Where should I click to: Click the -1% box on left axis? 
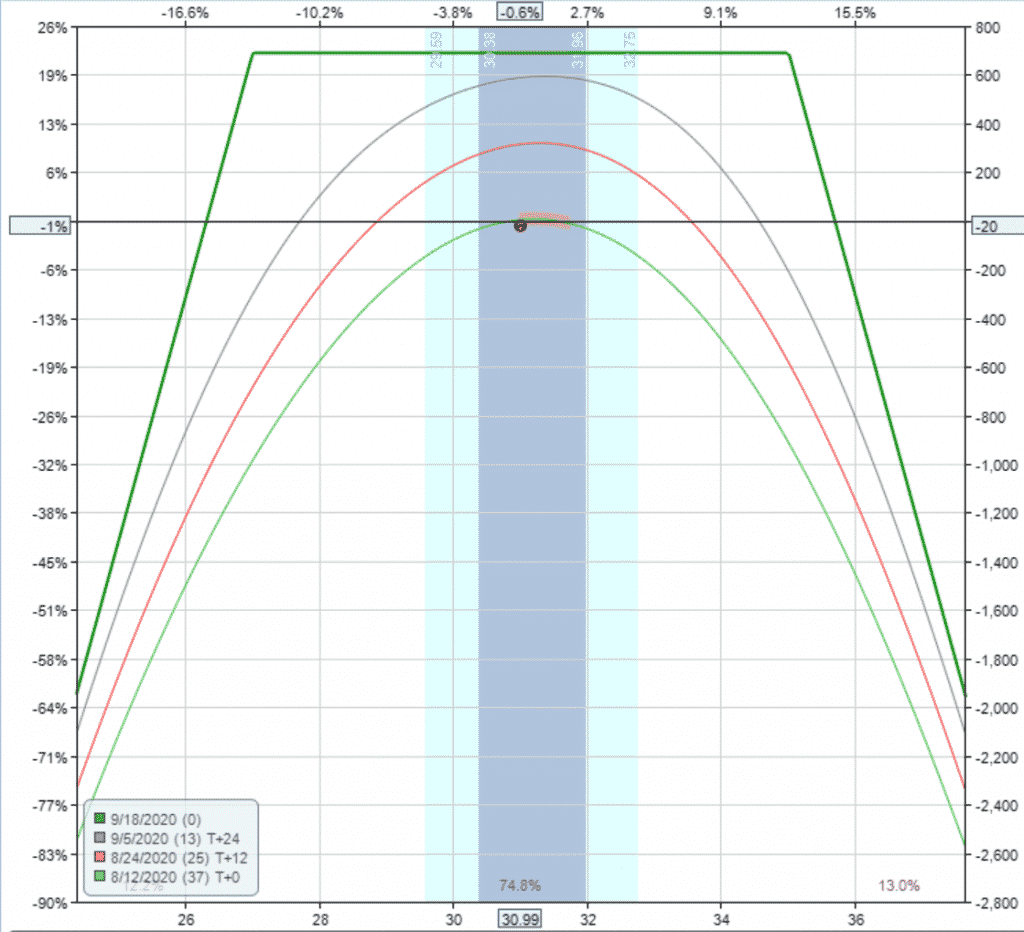(40, 226)
